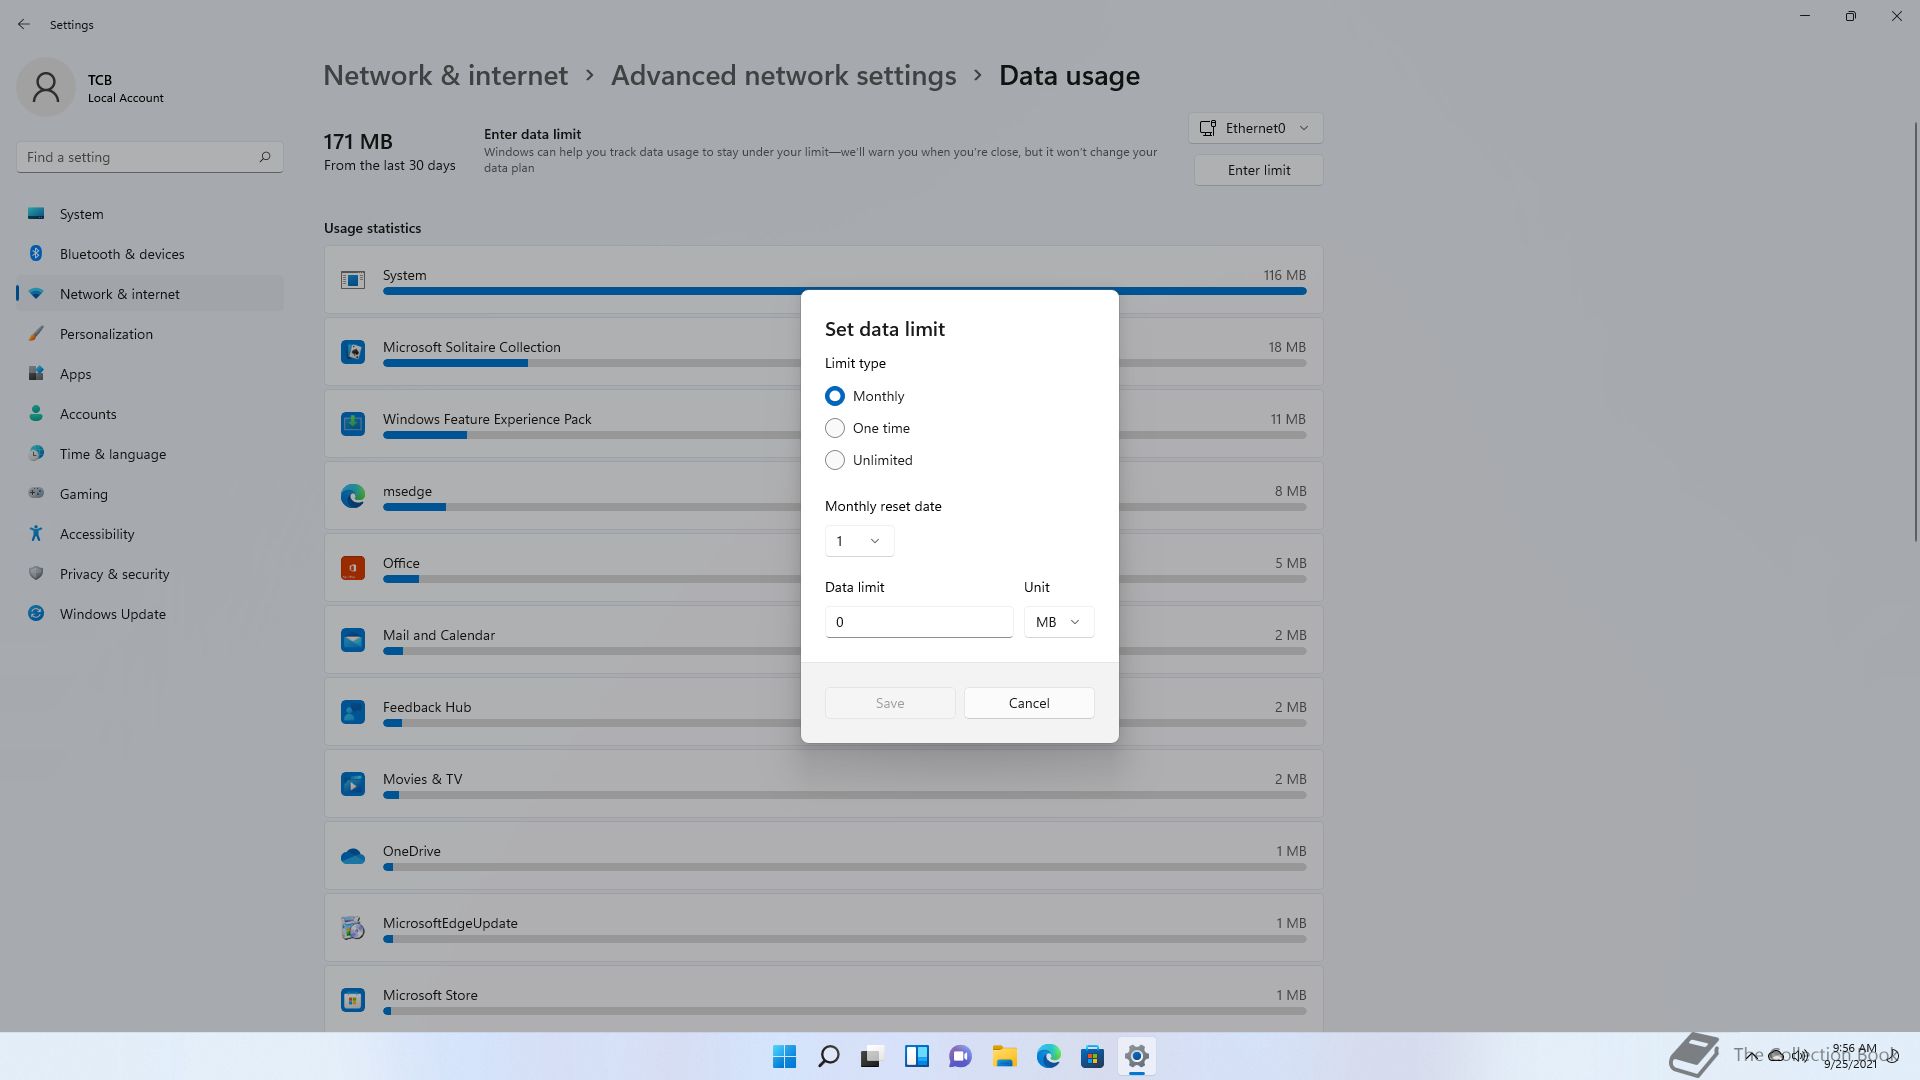Cancel the Set data limit dialog

tap(1029, 703)
